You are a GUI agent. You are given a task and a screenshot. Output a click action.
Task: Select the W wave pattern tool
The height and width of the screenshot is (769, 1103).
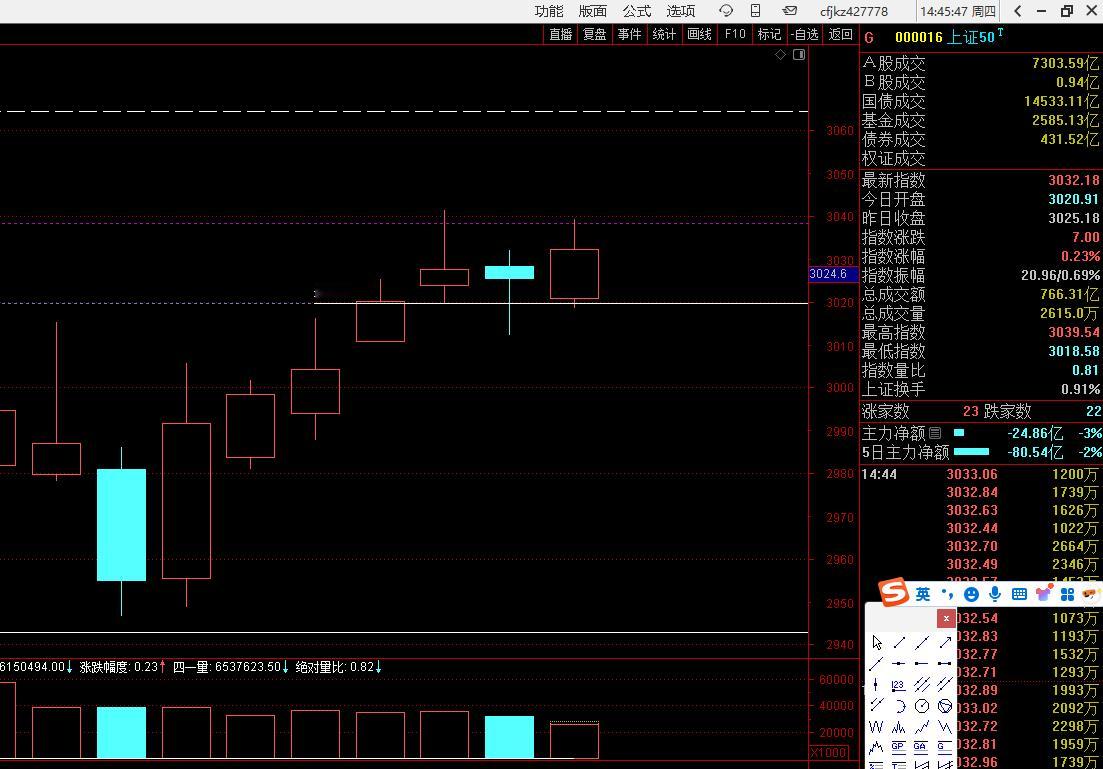(x=876, y=727)
